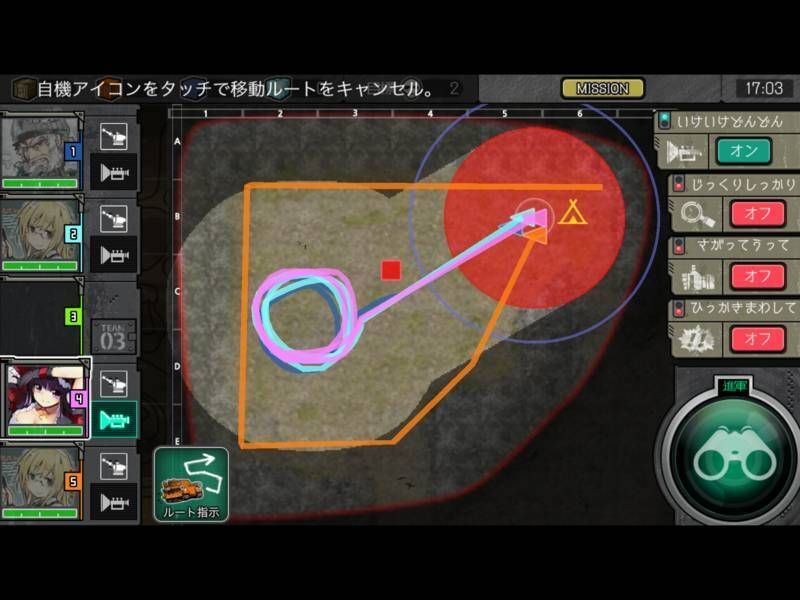Image resolution: width=800 pixels, height=600 pixels.
Task: Tap unit 5's horn command icon
Action: coord(113,502)
